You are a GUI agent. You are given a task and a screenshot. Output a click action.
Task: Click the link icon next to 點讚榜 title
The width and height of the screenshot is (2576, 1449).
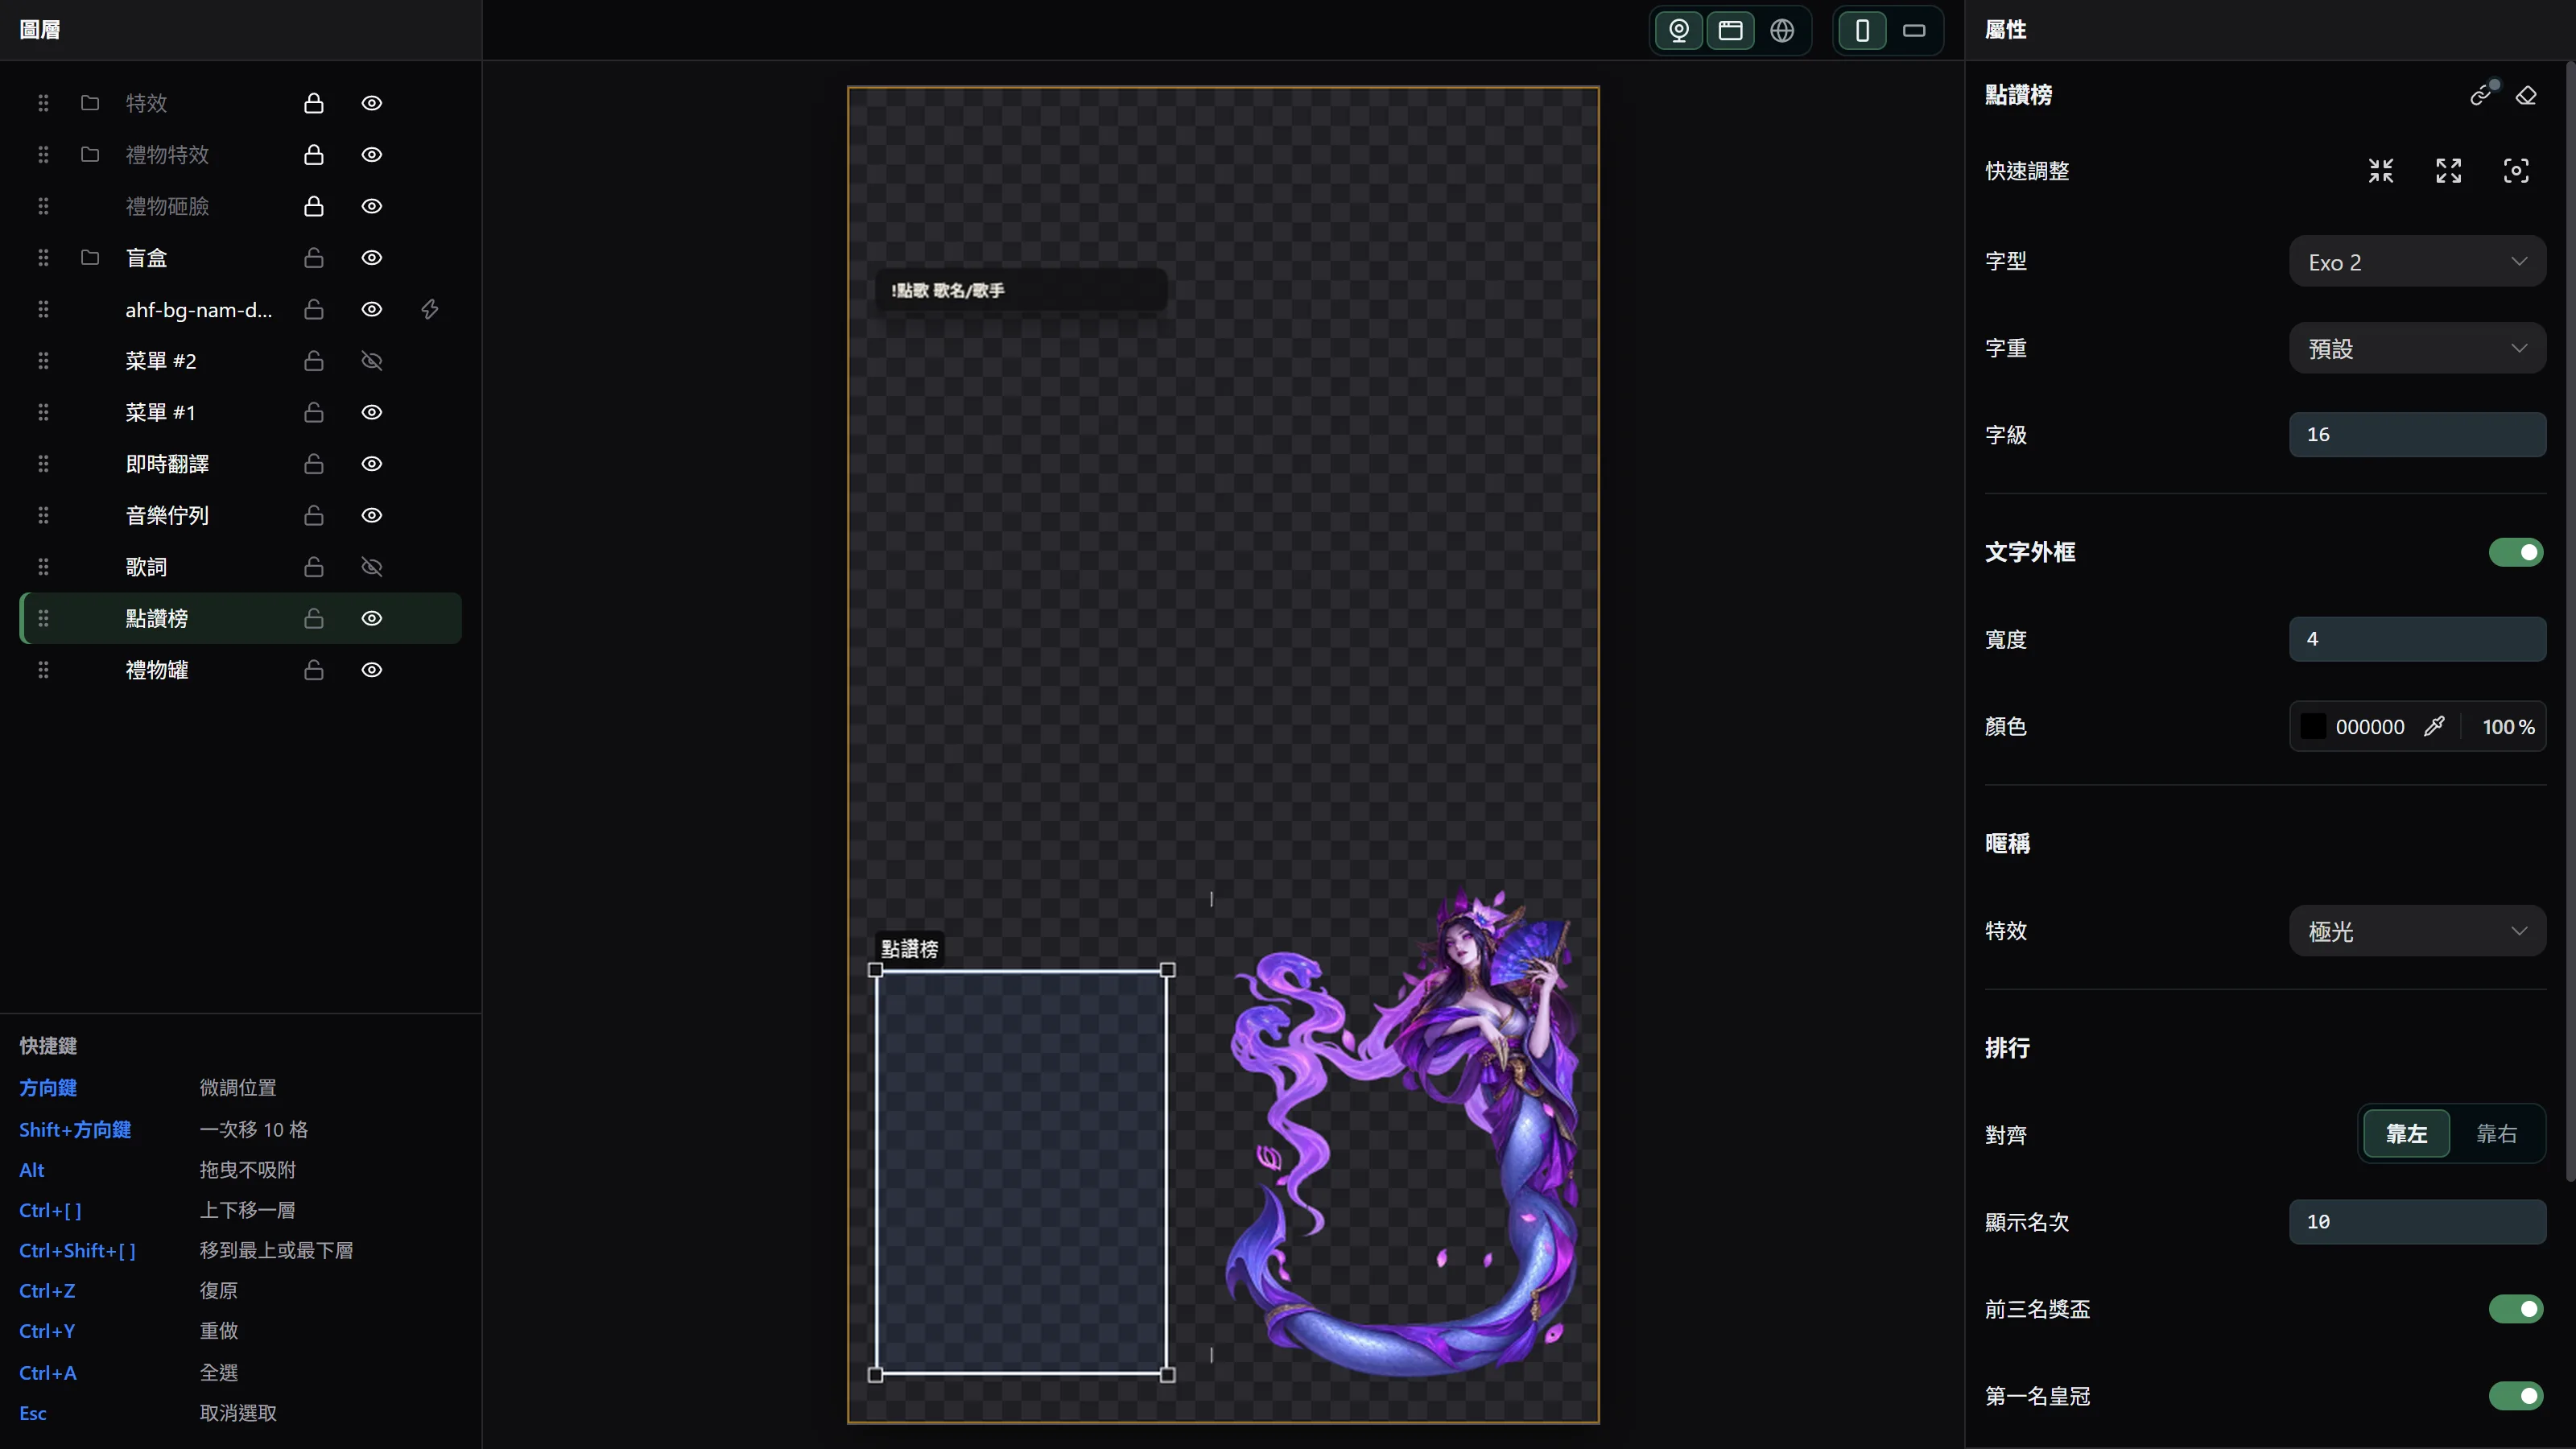click(2481, 95)
